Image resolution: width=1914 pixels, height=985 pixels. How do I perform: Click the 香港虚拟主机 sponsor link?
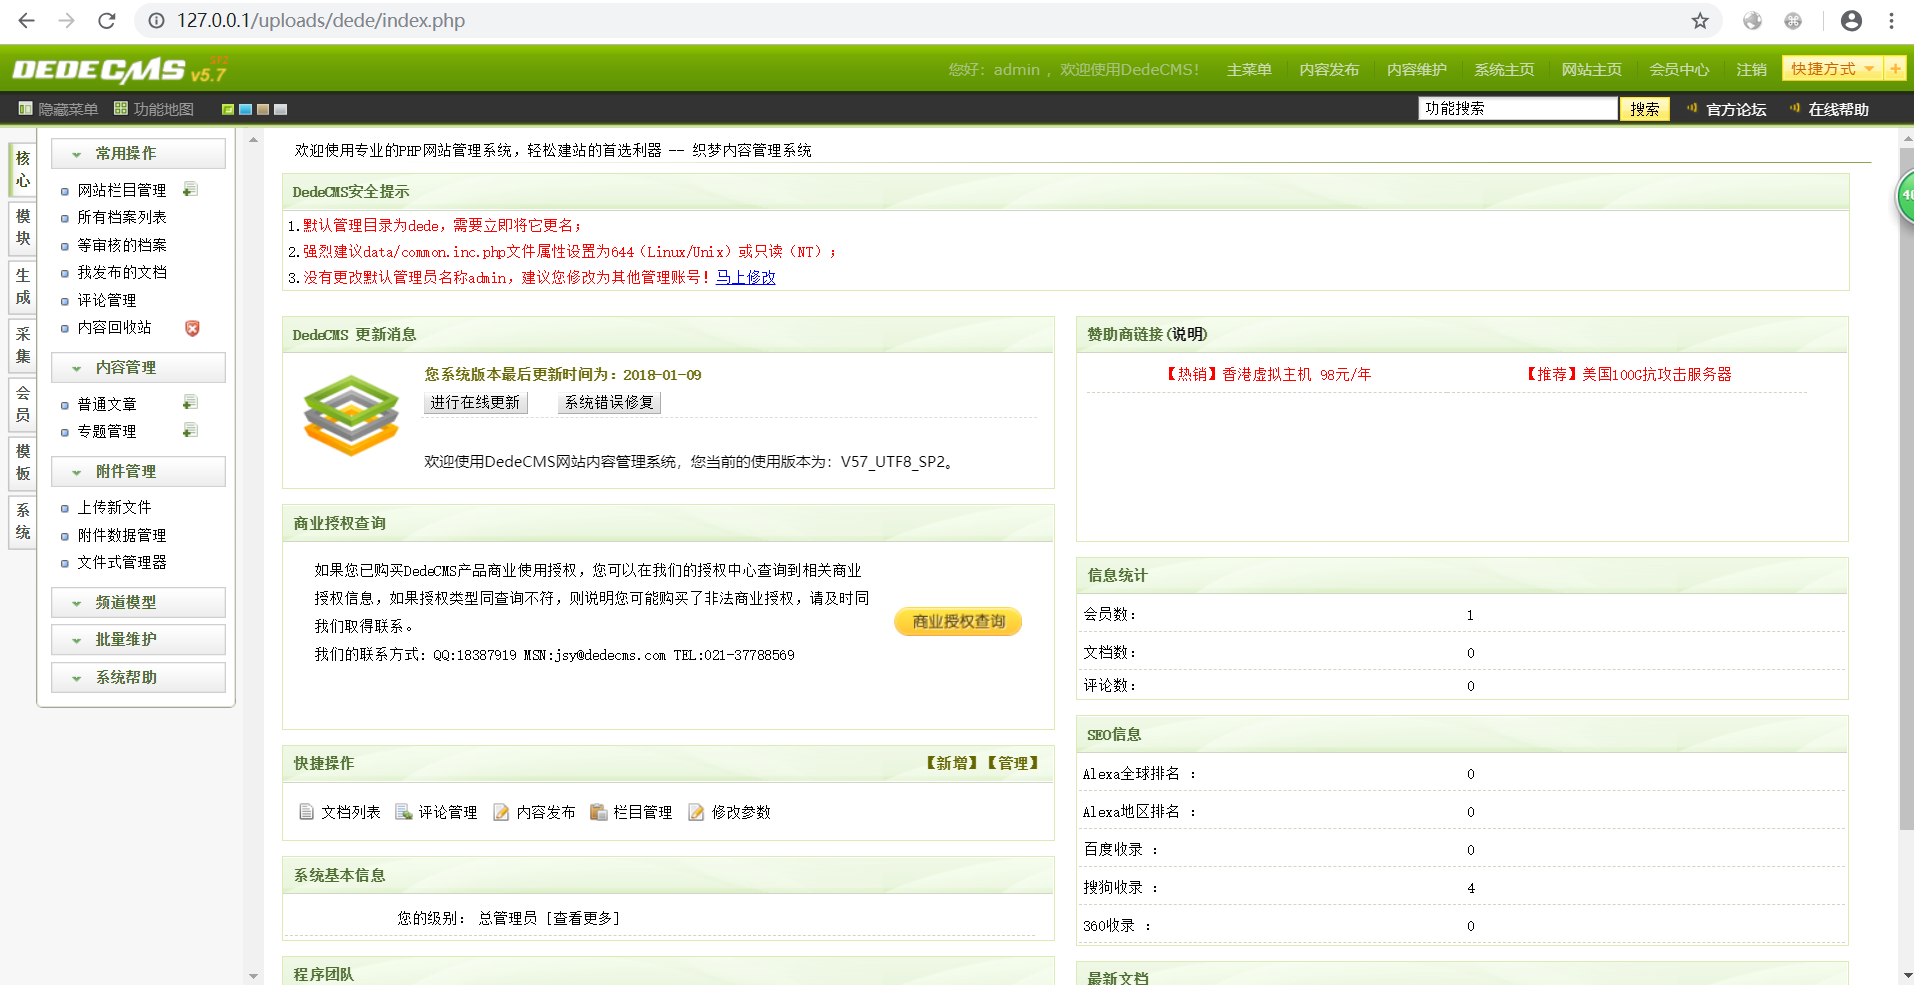1268,374
